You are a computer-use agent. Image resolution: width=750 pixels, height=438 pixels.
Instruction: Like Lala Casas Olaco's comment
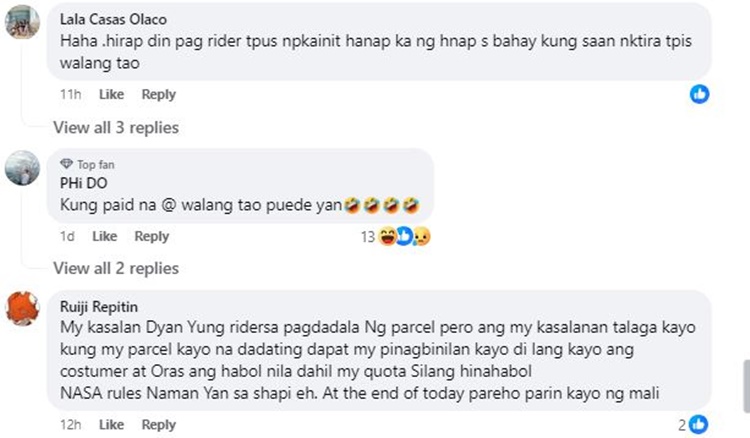111,94
